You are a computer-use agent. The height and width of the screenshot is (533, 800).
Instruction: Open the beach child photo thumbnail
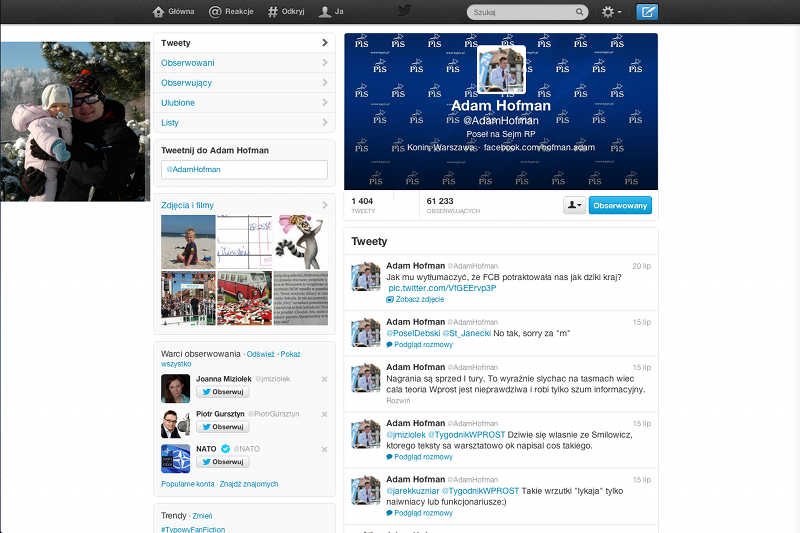coord(188,242)
